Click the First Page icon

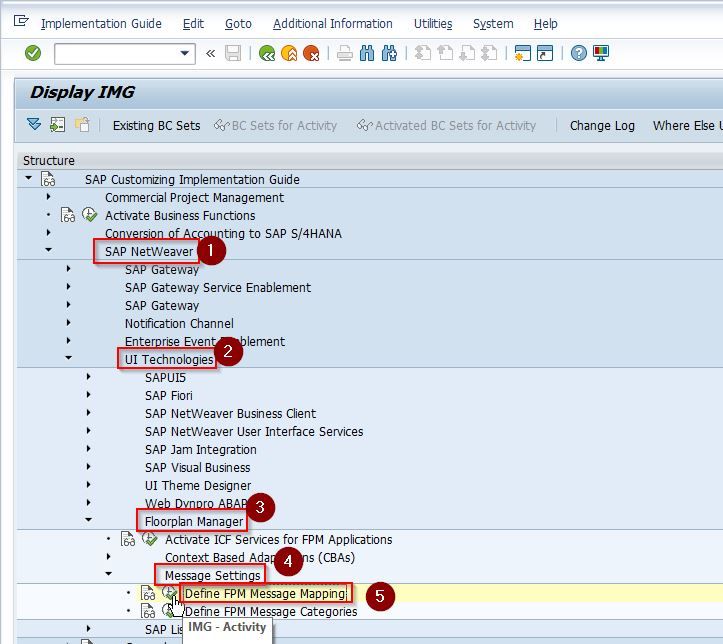(x=423, y=53)
